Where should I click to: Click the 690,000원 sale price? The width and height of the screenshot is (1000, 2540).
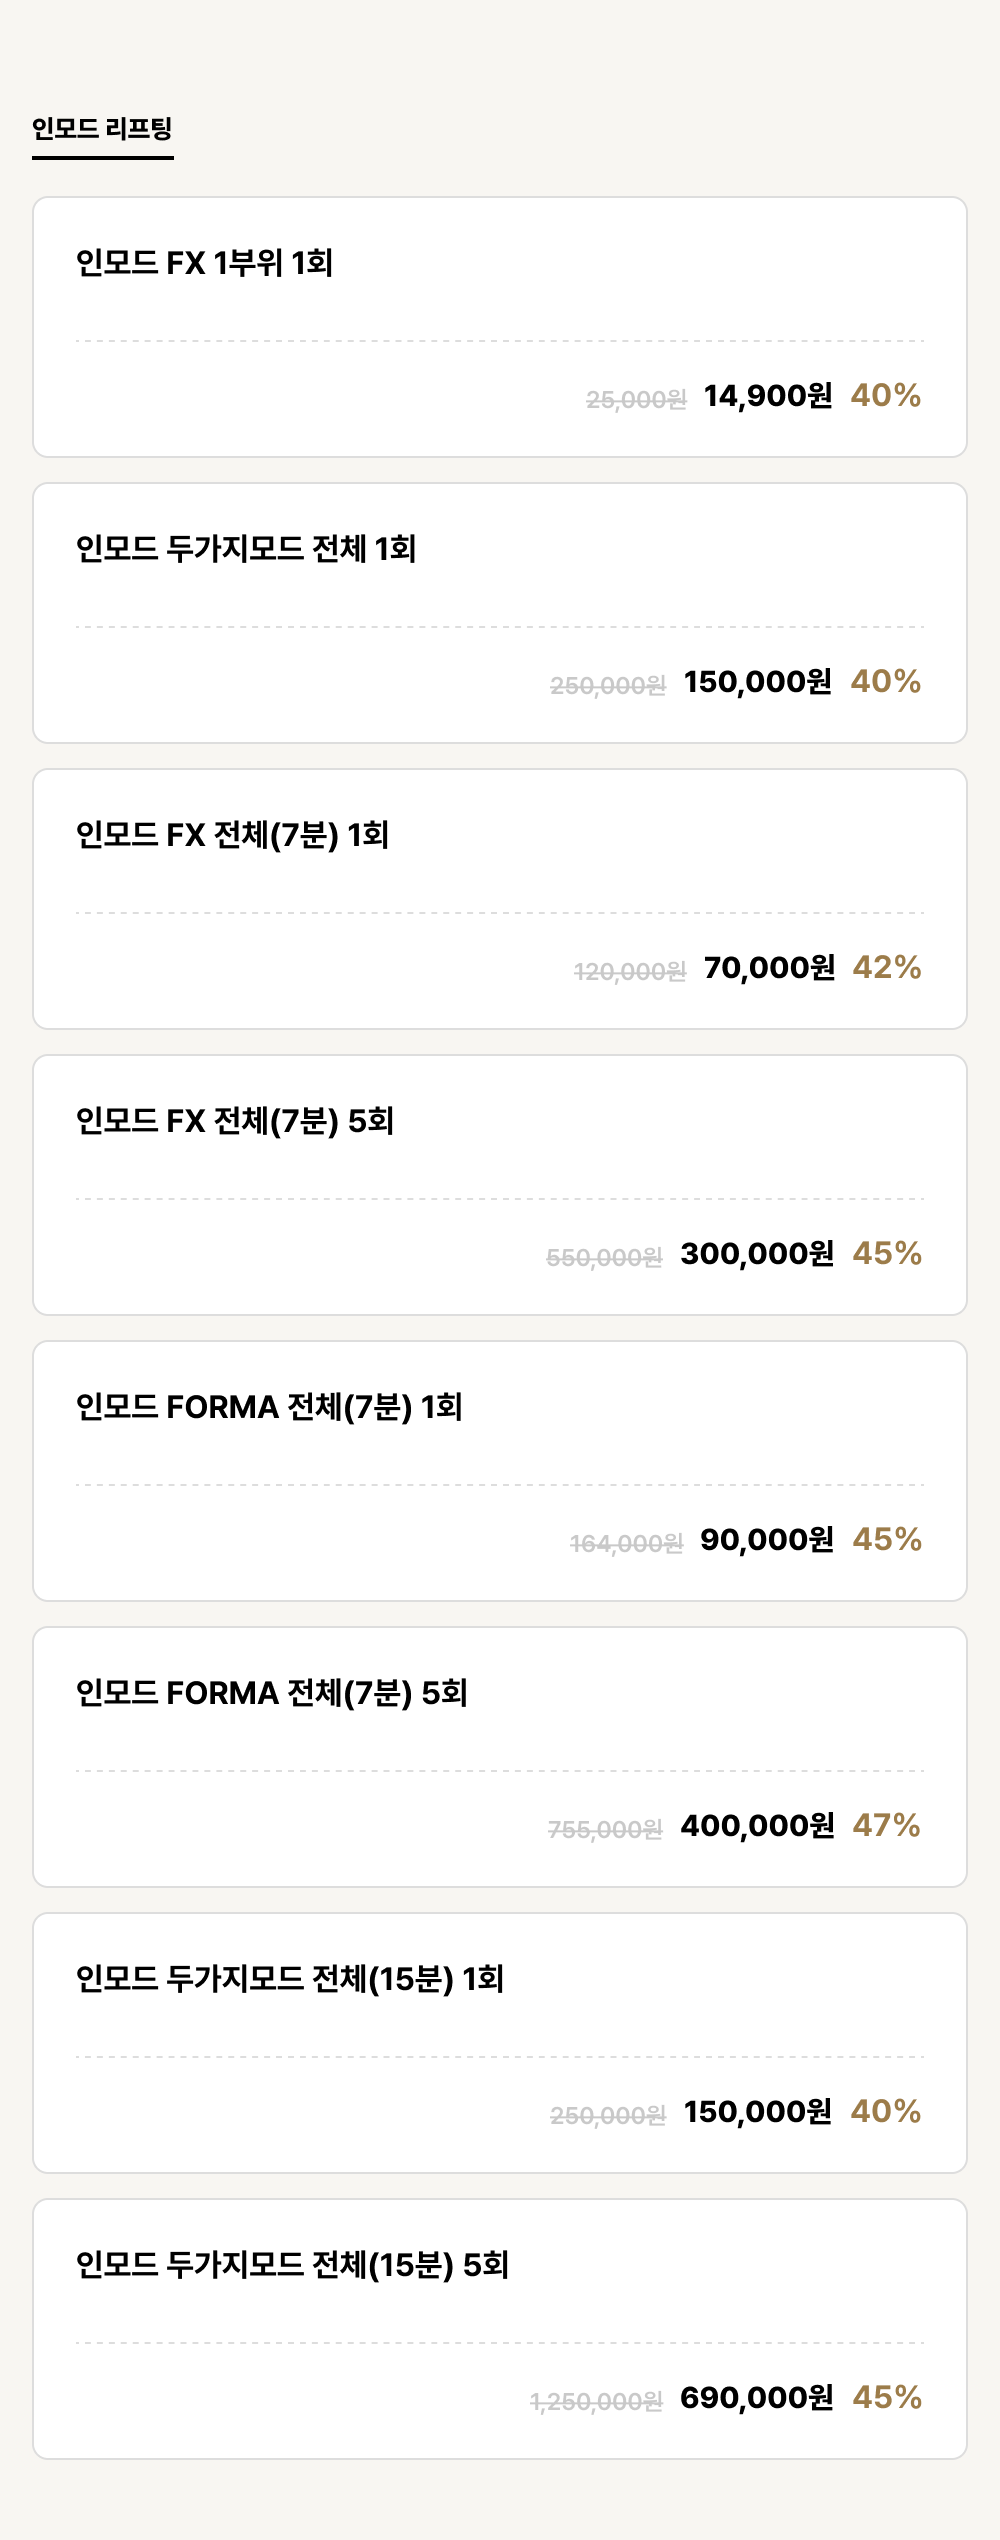[757, 2398]
